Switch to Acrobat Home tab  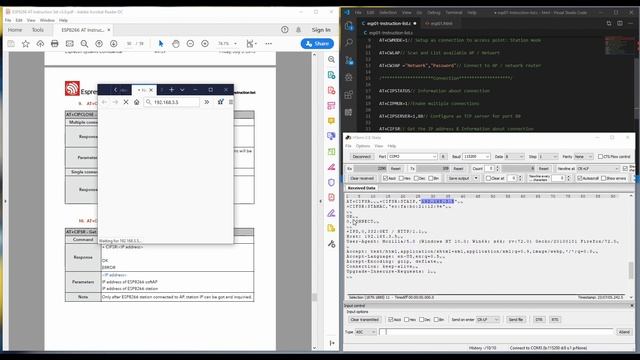(x=15, y=30)
